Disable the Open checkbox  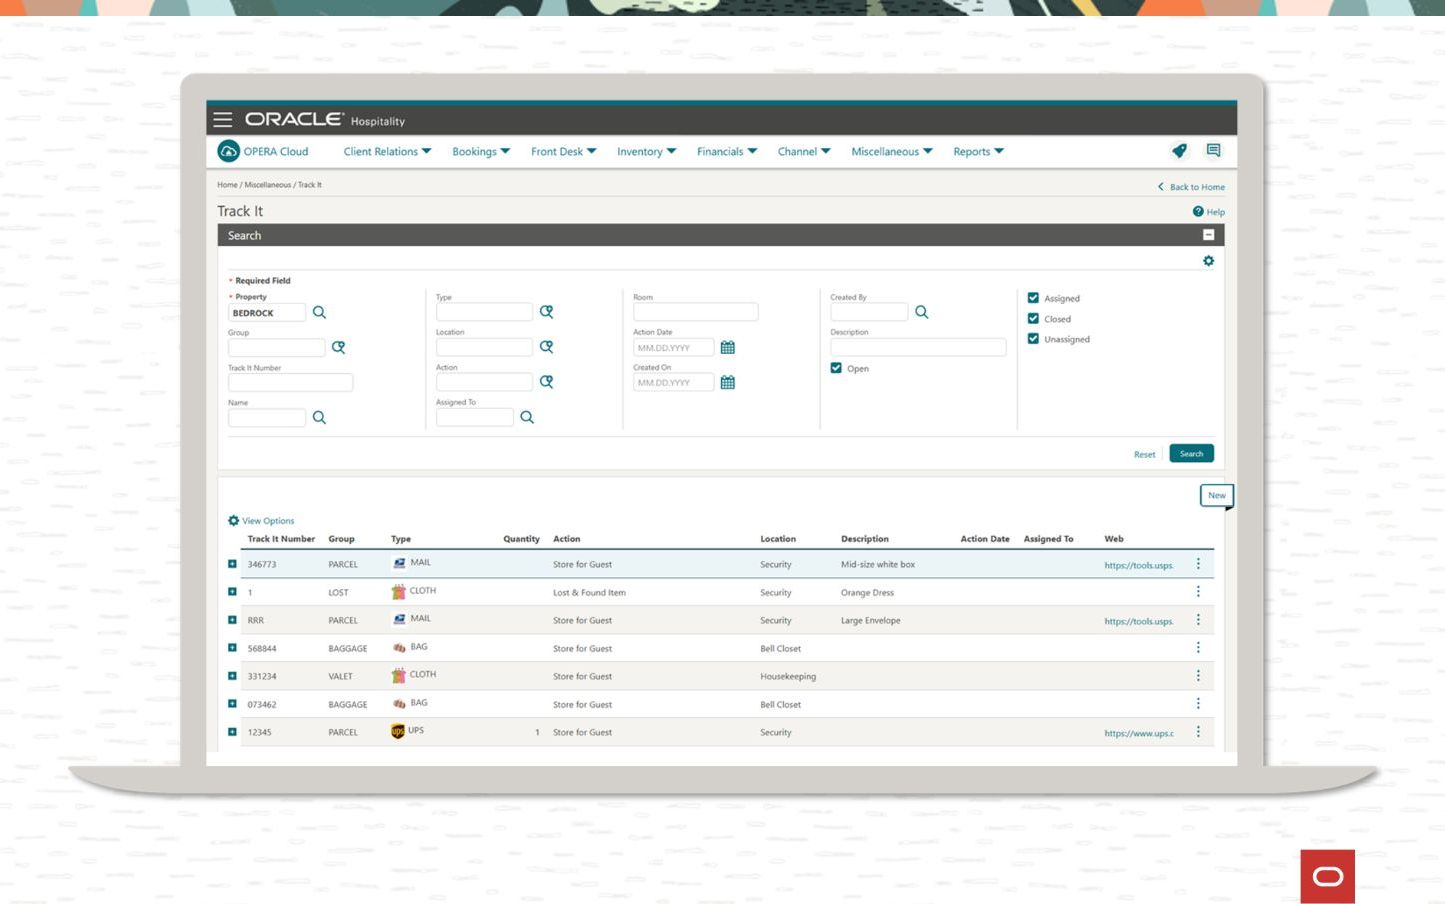click(836, 368)
